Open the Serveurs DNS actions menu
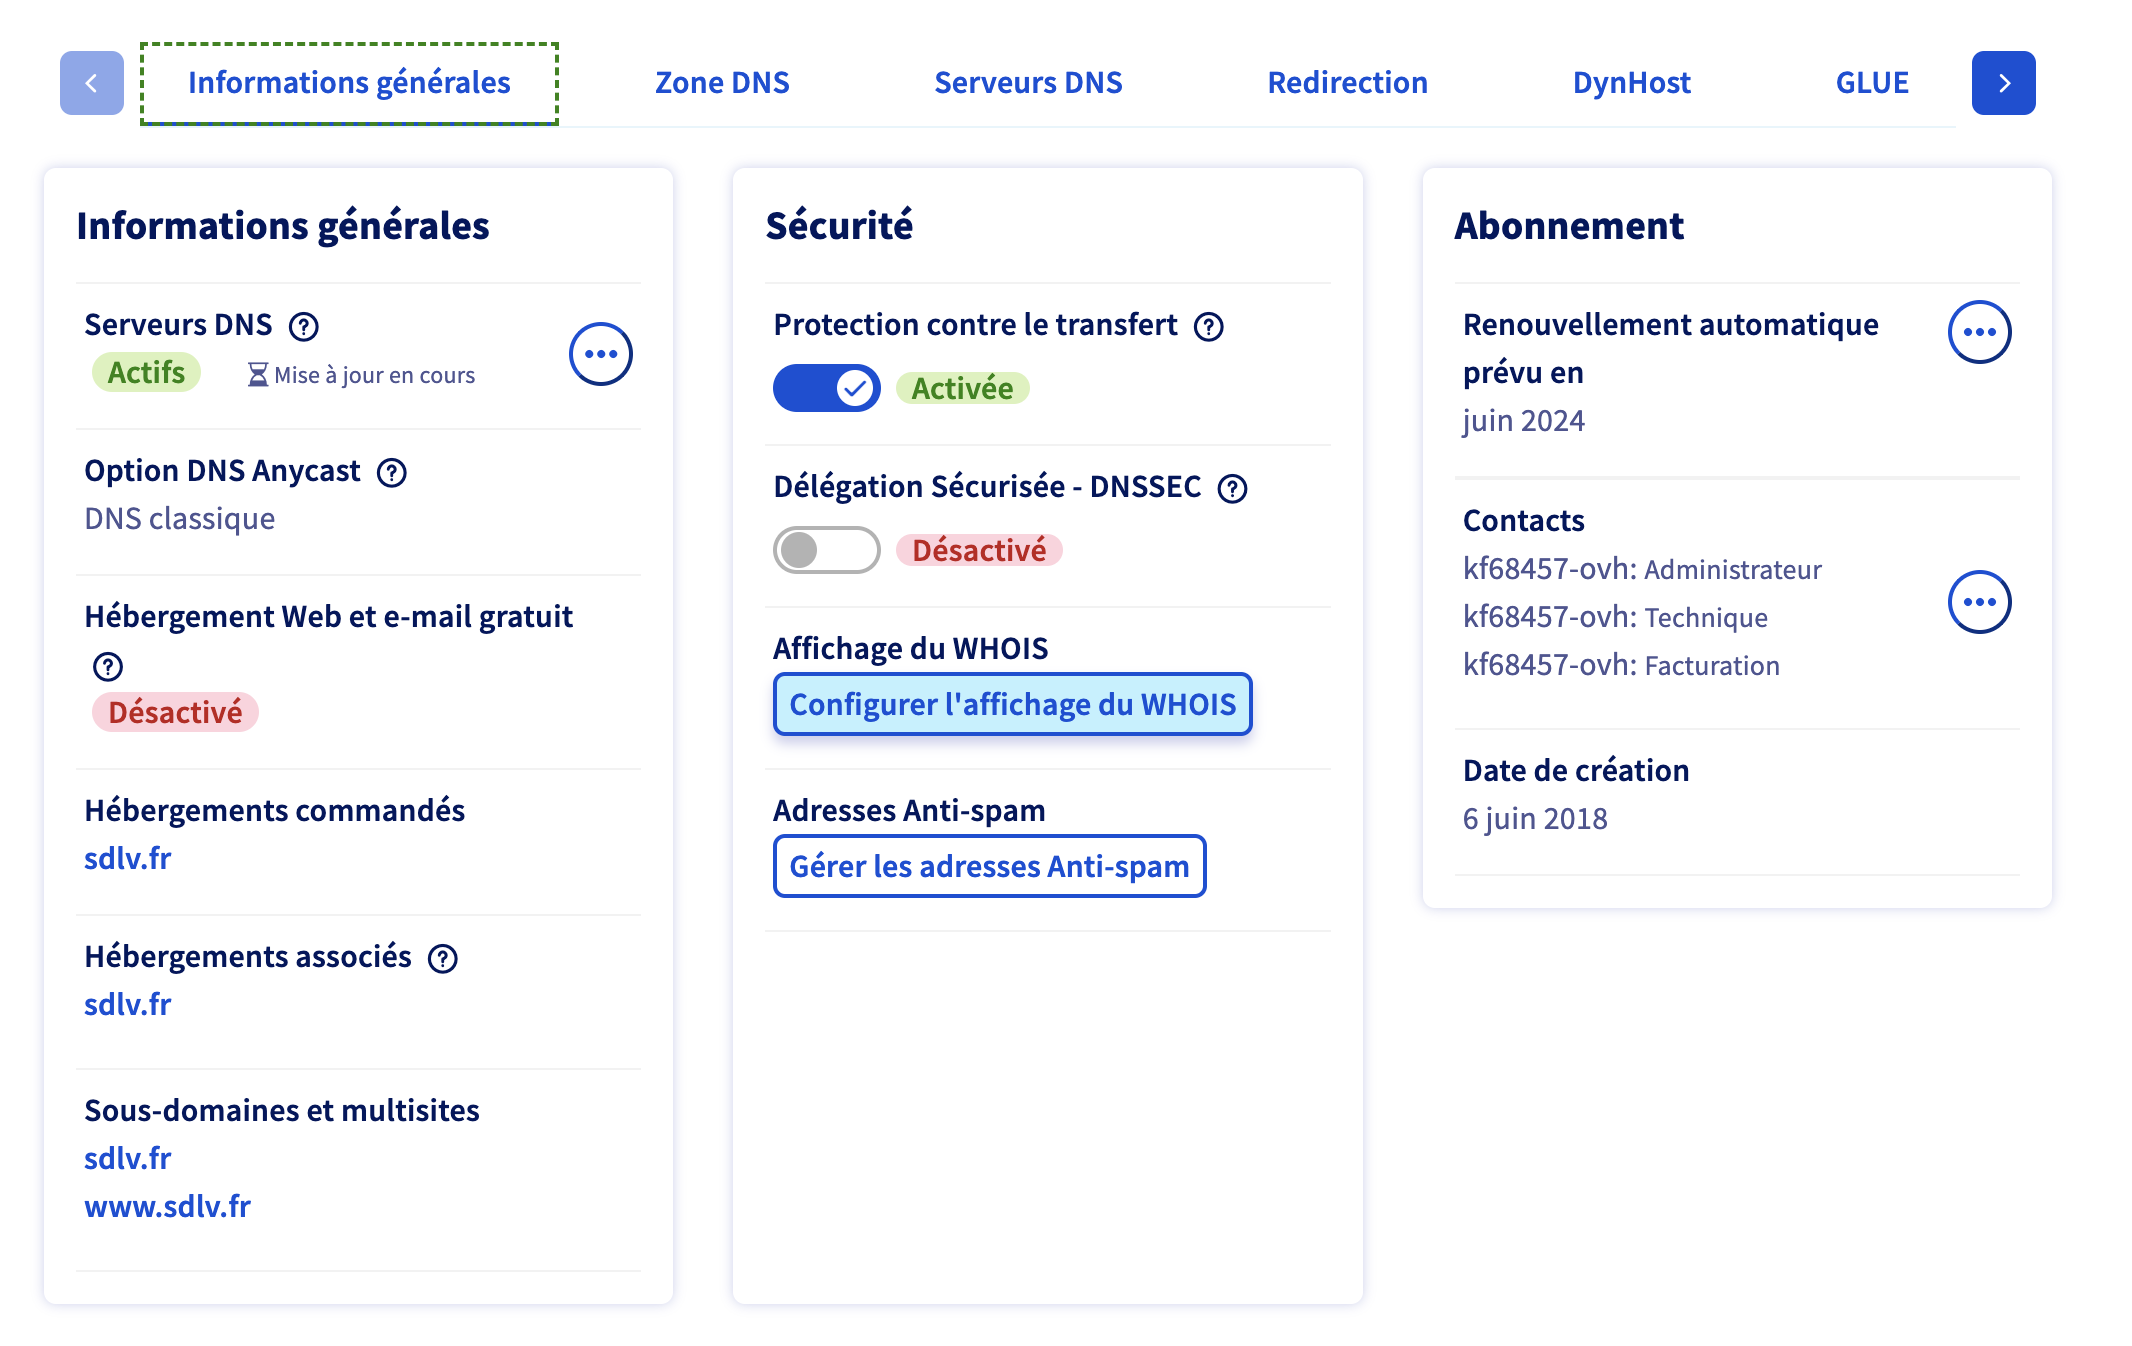The height and width of the screenshot is (1346, 2132). coord(600,354)
